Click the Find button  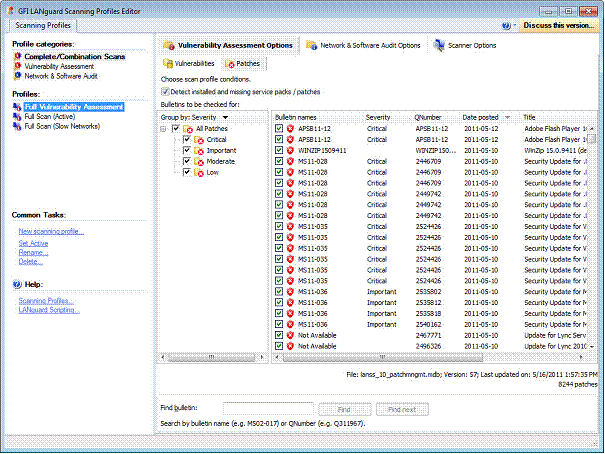point(345,409)
